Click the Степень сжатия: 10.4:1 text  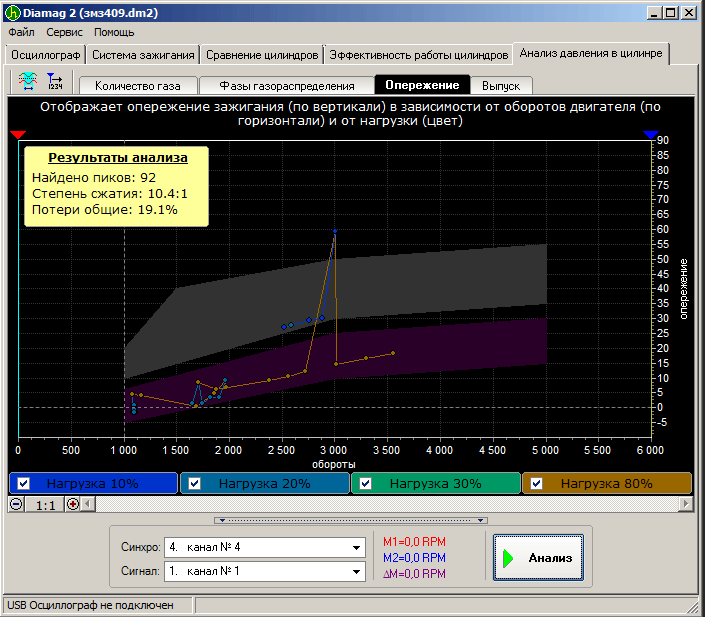(x=110, y=194)
